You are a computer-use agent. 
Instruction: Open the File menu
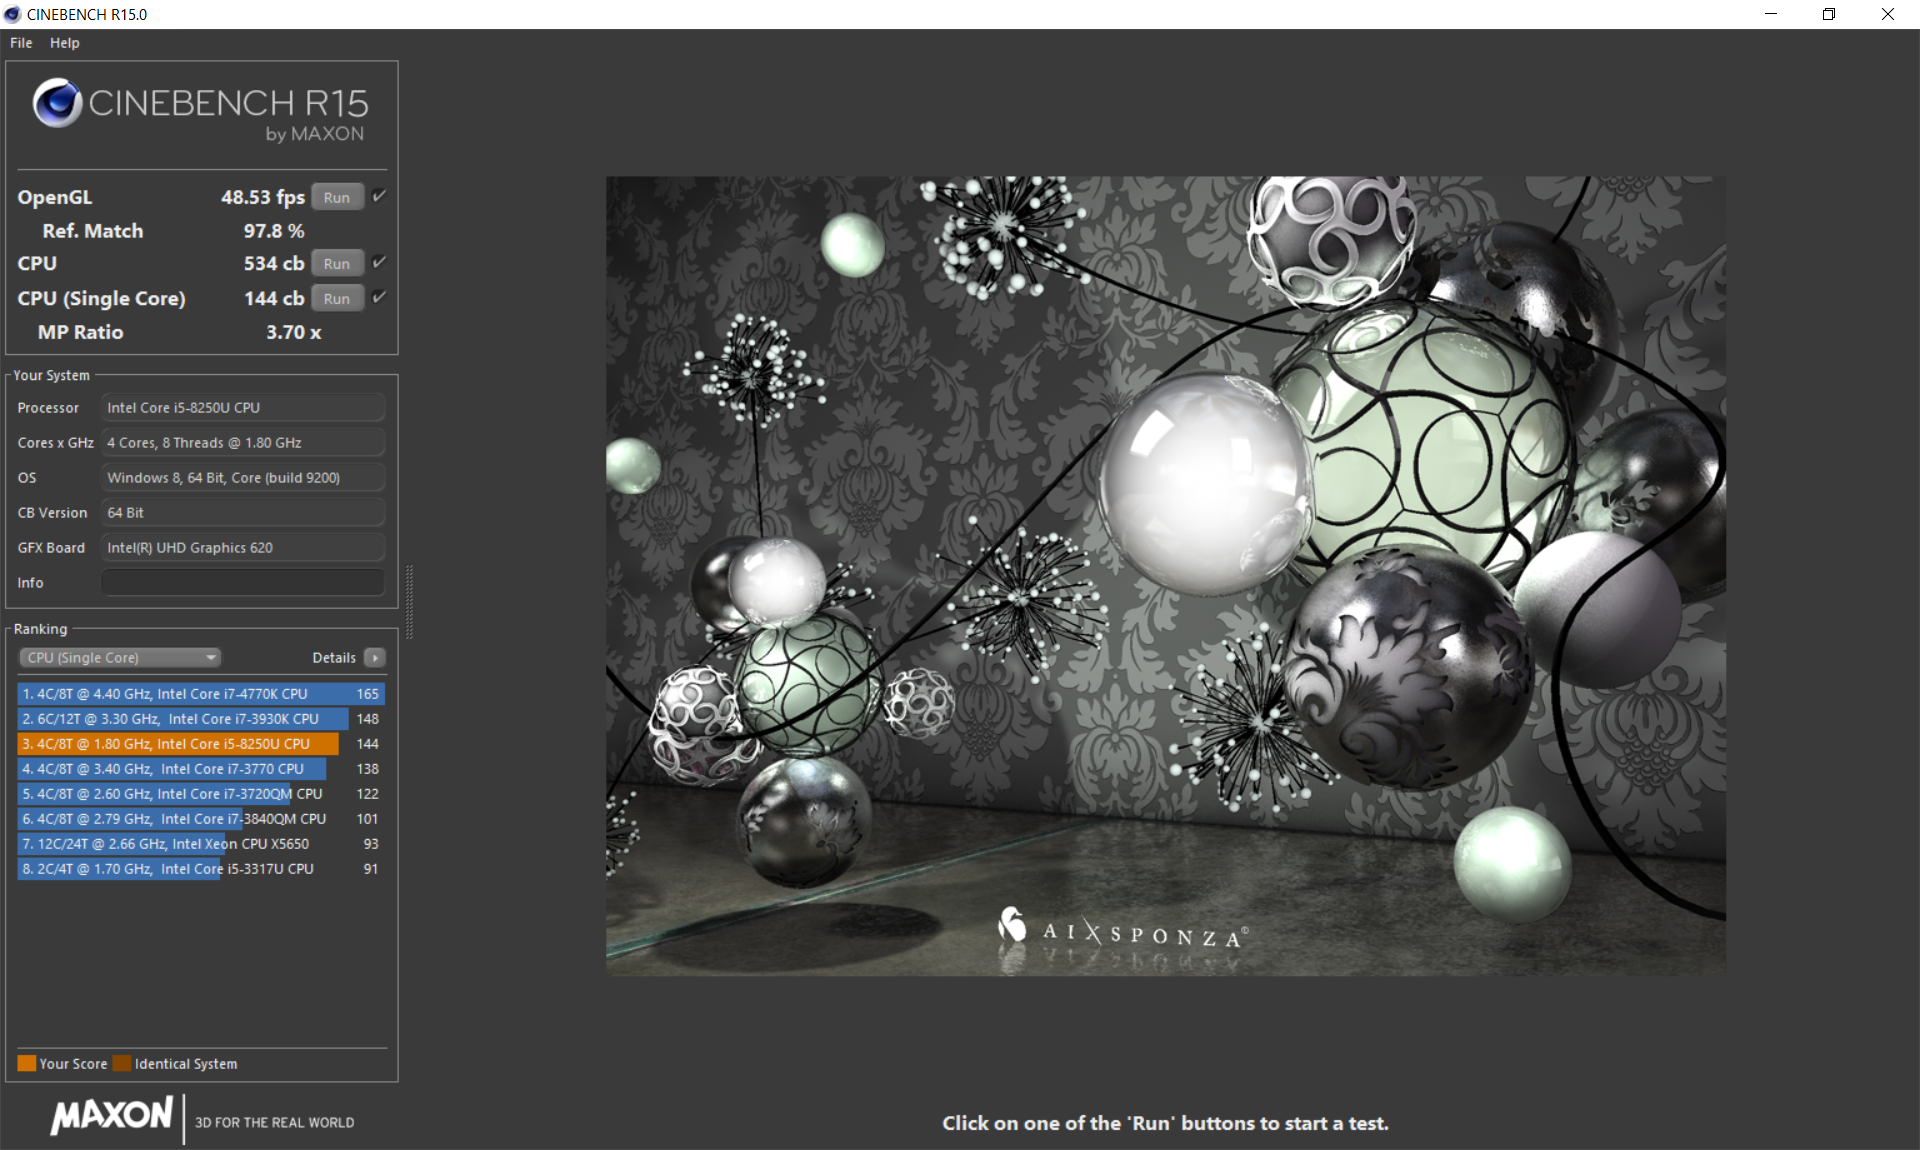coord(21,43)
